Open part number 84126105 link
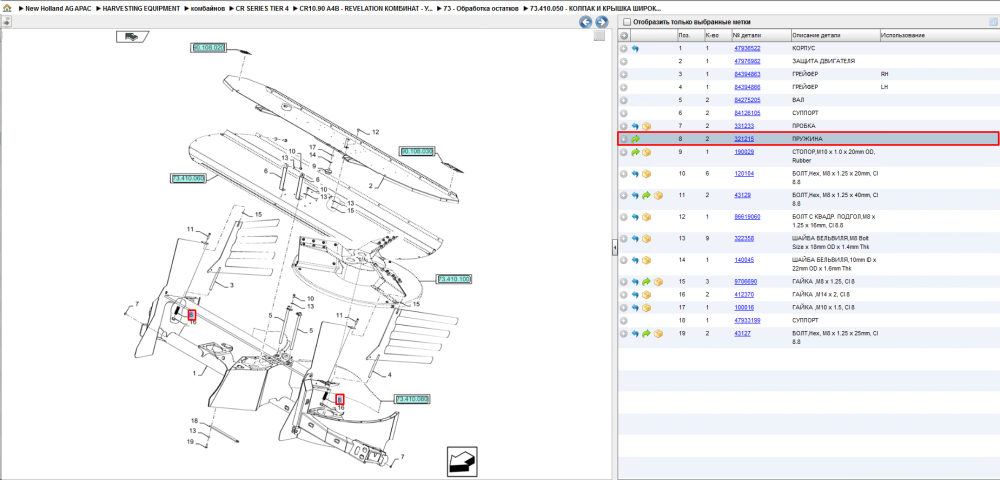 pos(747,113)
